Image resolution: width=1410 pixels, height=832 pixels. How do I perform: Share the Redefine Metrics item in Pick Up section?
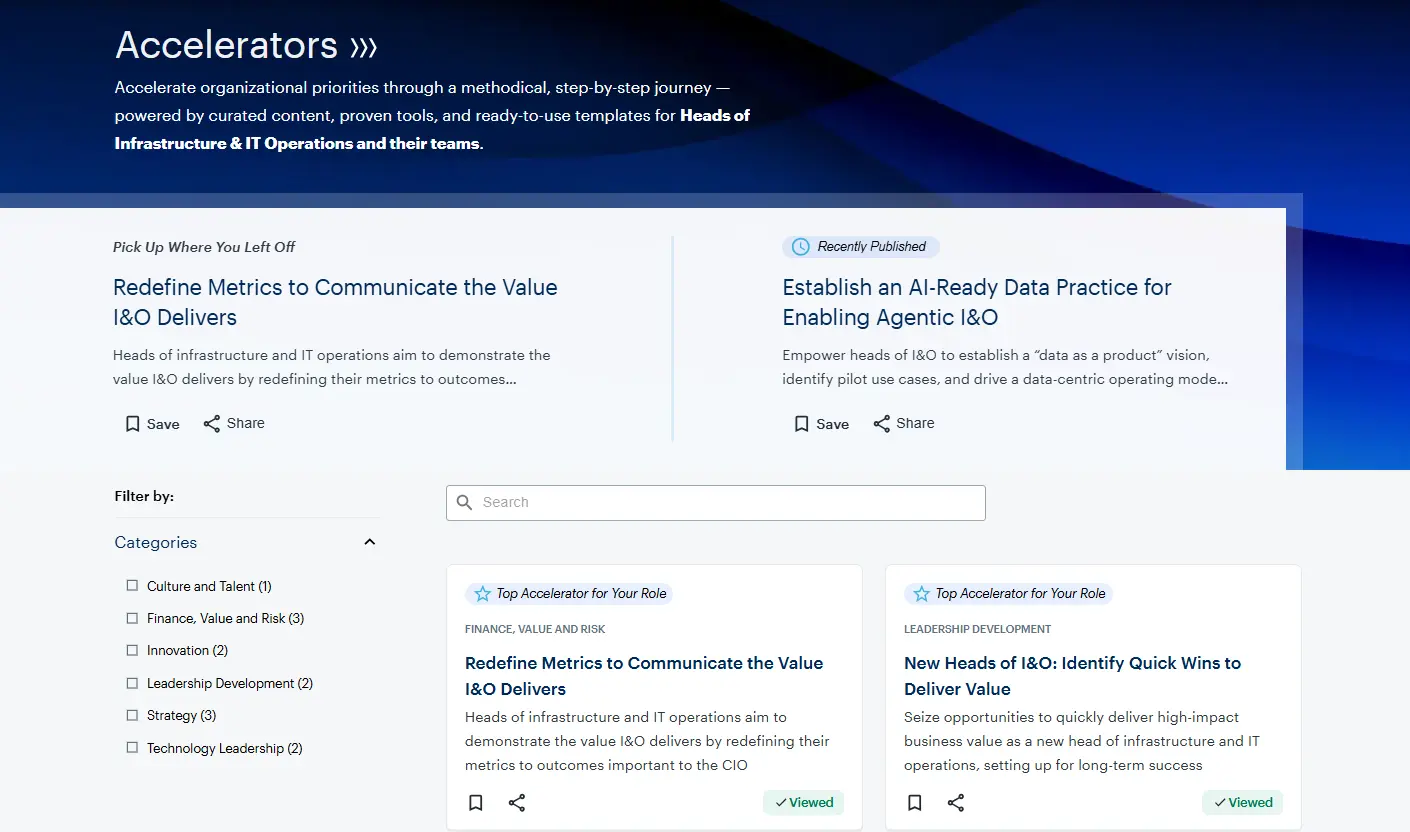[233, 423]
